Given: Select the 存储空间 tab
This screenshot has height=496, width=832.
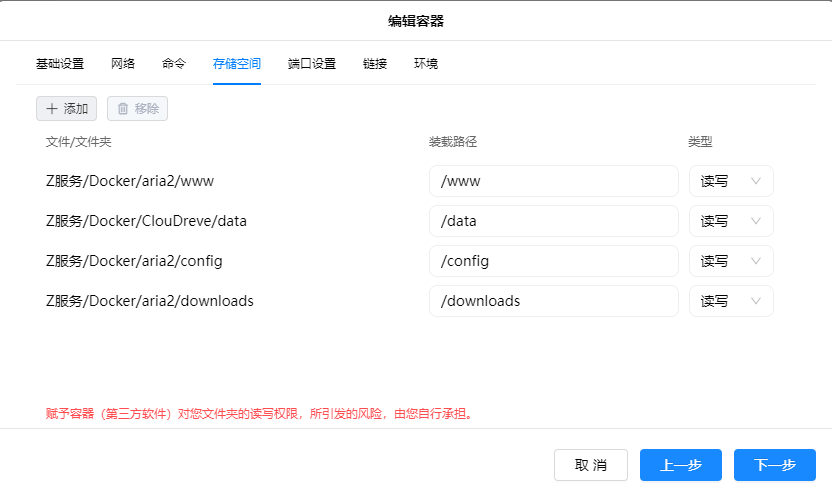Looking at the screenshot, I should pos(237,63).
